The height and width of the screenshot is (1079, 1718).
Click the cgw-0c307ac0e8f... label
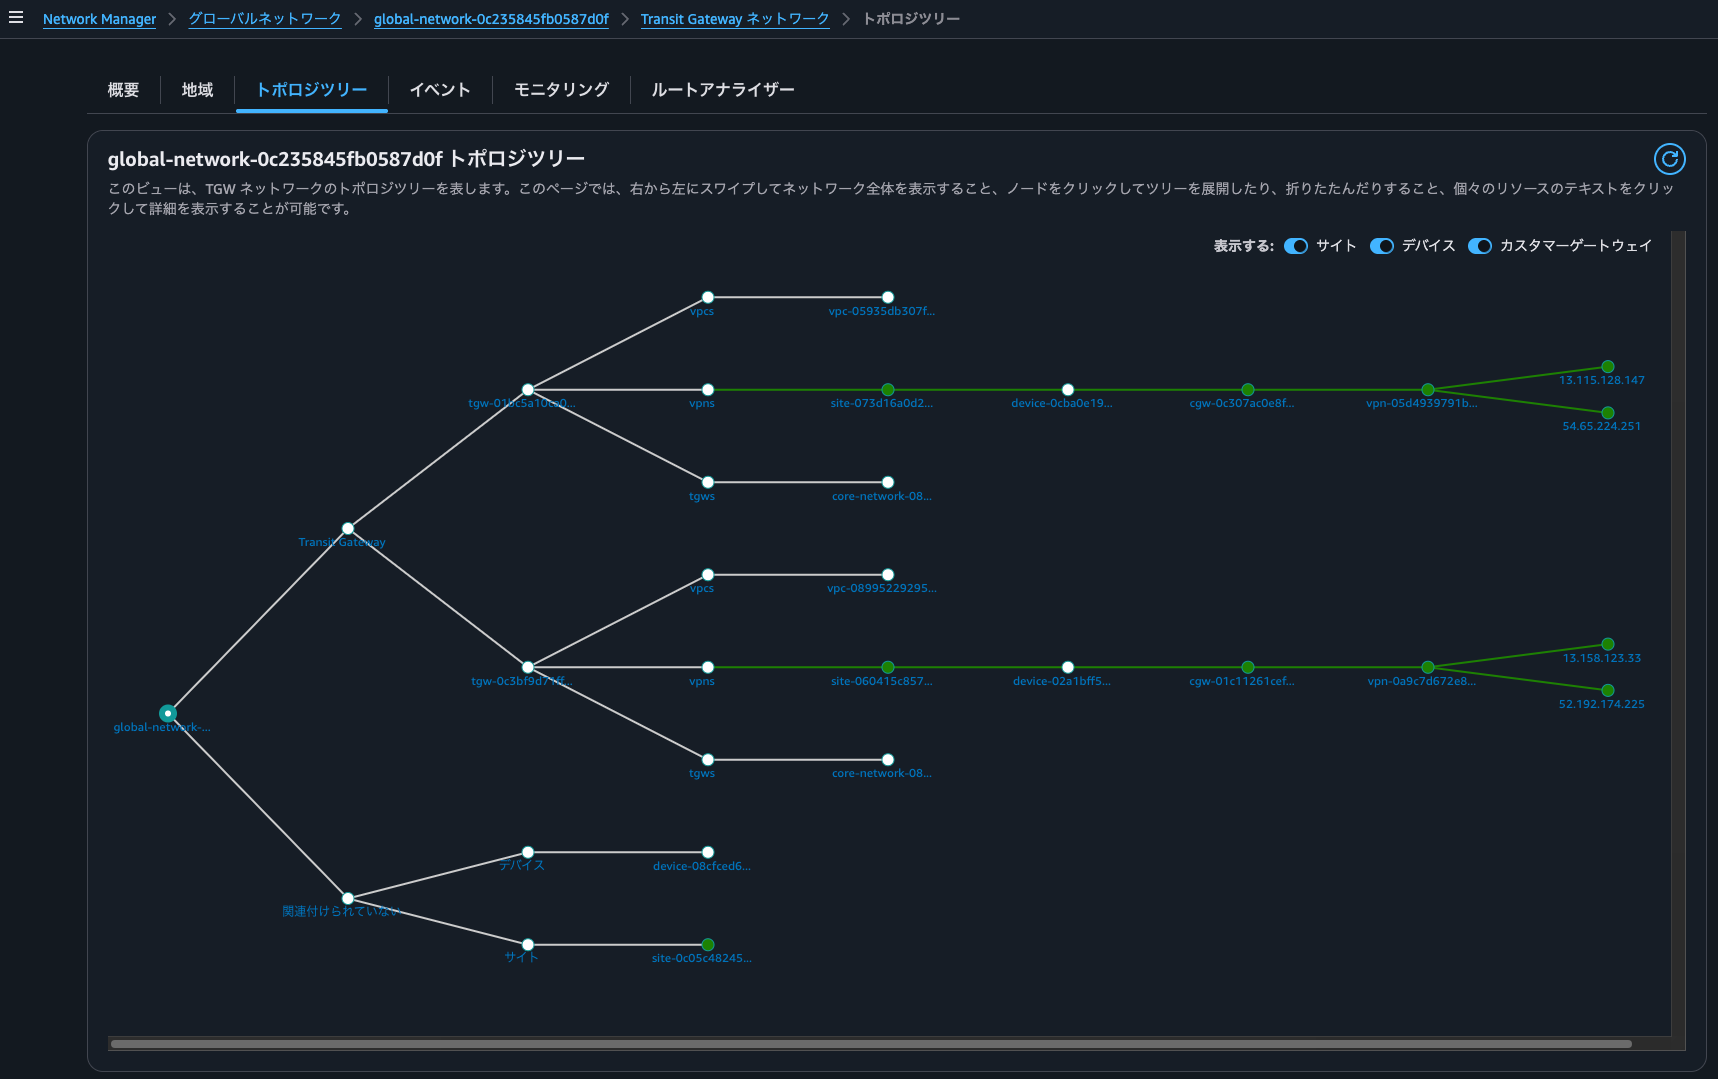point(1241,403)
